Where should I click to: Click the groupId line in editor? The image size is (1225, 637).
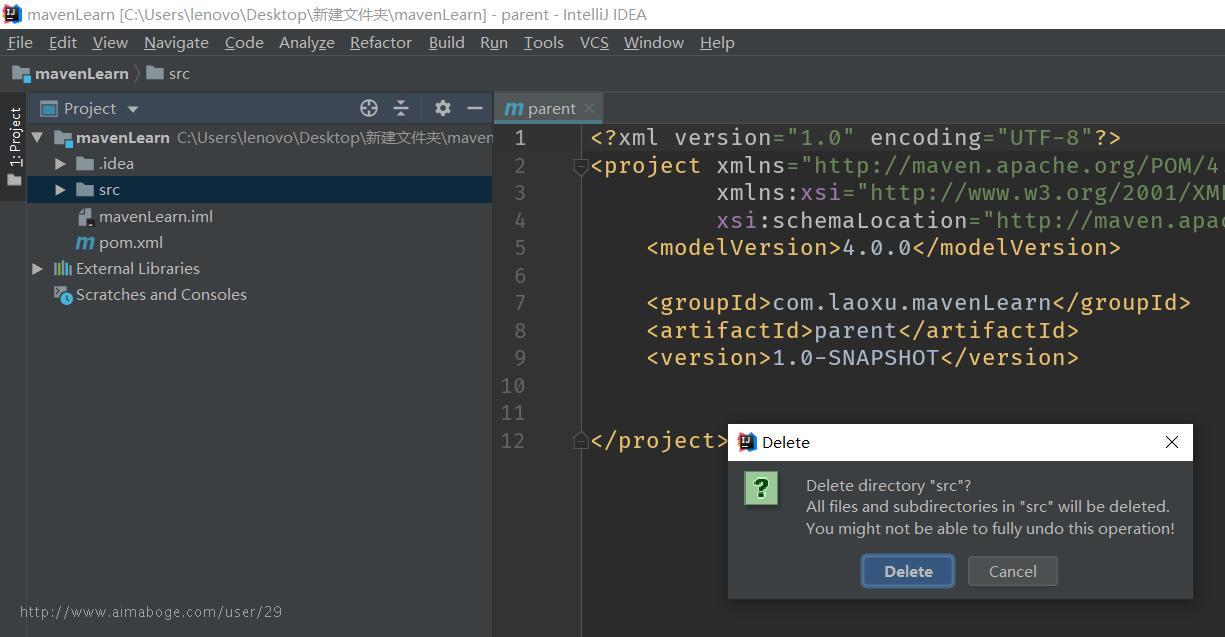[x=918, y=302]
